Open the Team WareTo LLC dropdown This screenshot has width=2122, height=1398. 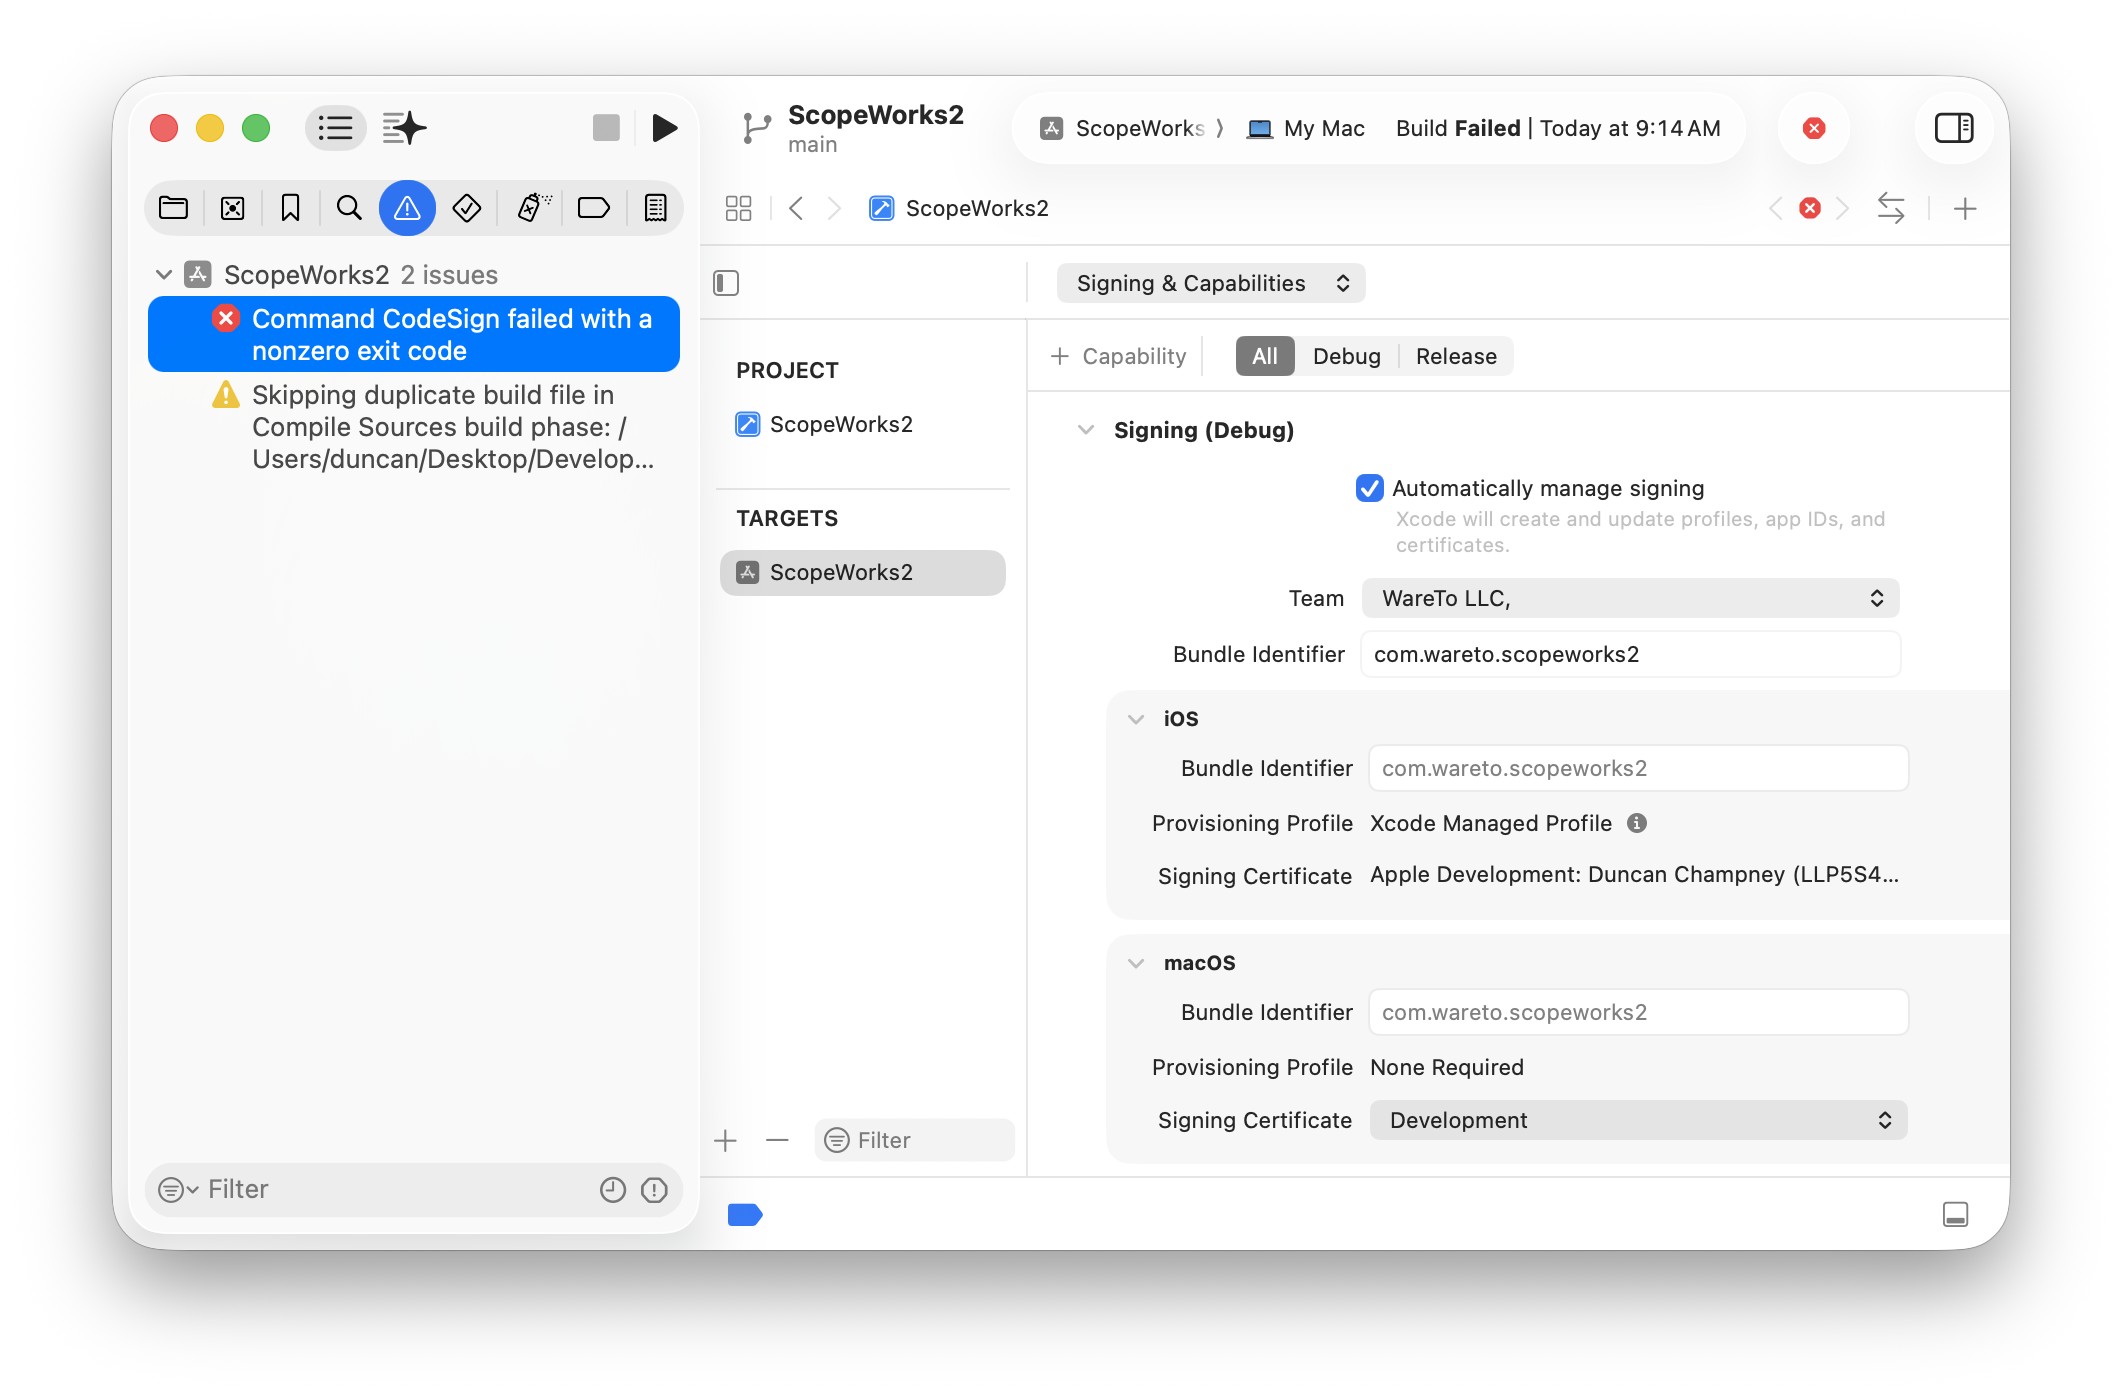click(x=1630, y=598)
